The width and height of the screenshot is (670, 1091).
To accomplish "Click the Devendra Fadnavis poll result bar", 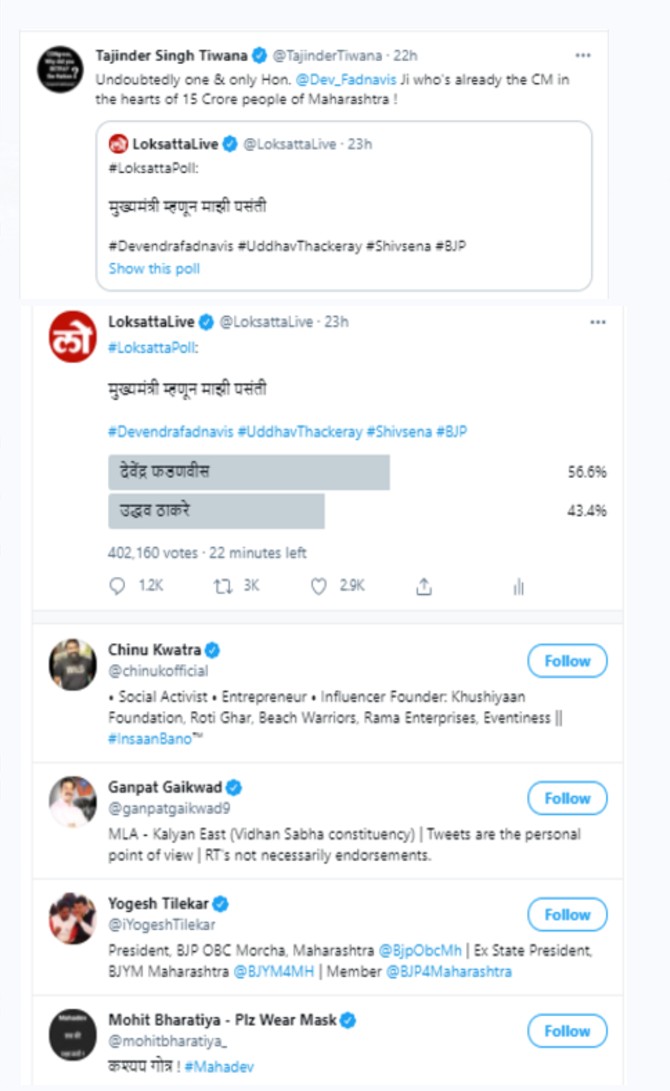I will coord(249,472).
